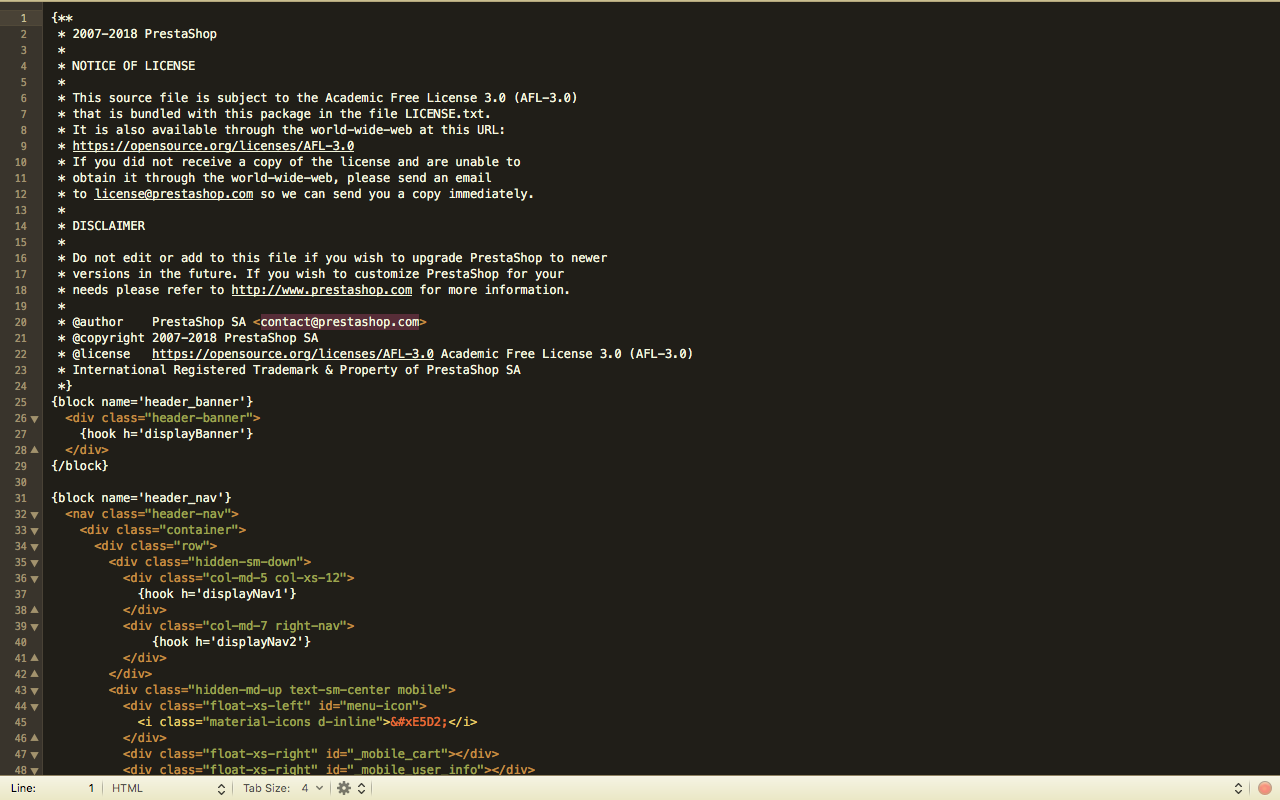Open the Tab Size dropdown

(283, 788)
